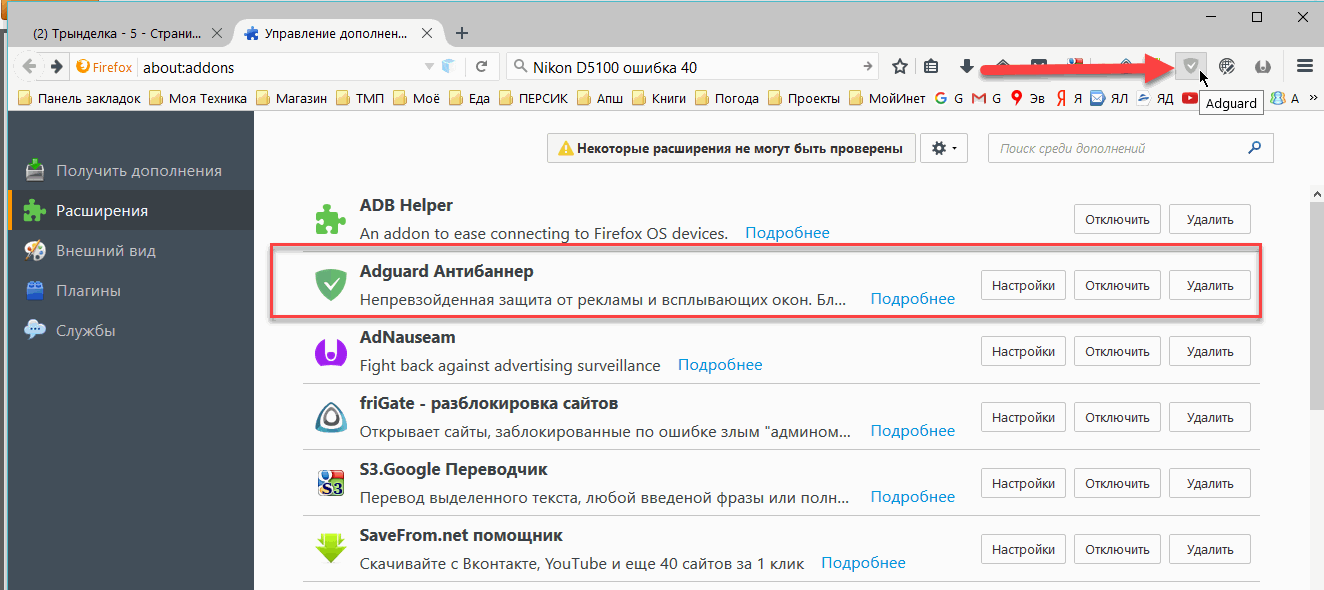The height and width of the screenshot is (590, 1324).
Task: Open the gear tools dropdown for add-ons
Action: tap(944, 148)
